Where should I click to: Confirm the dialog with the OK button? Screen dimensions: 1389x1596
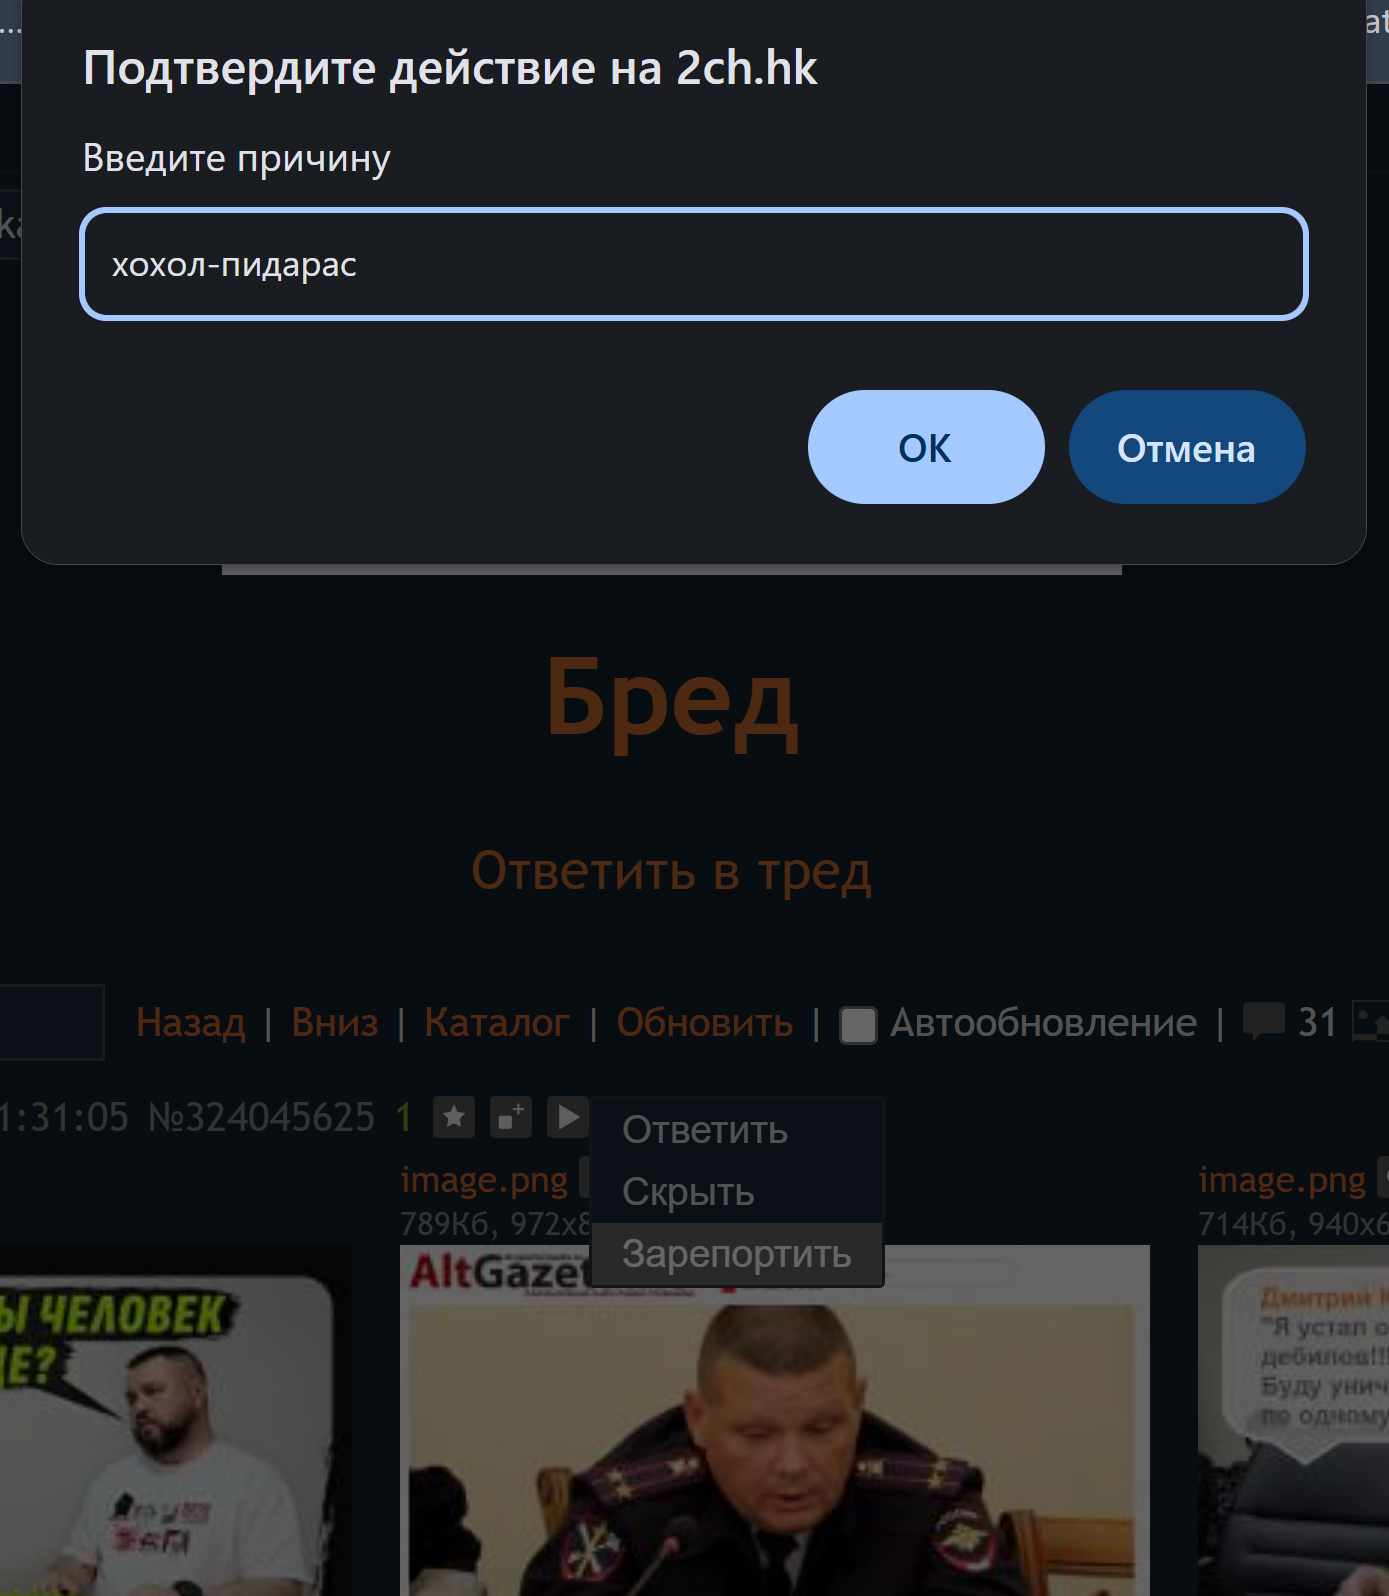coord(926,447)
